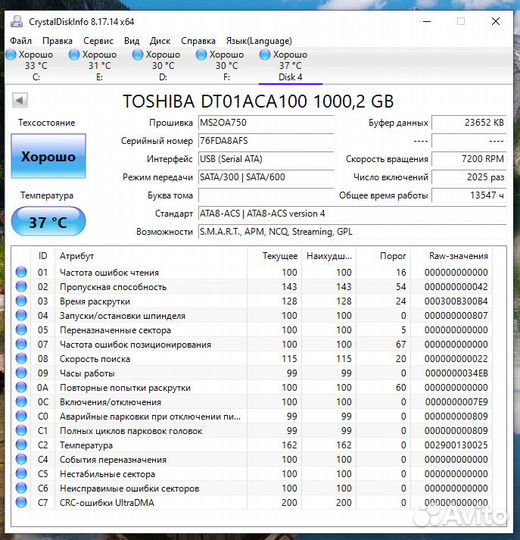Screen dimensions: 520x540
Task: Click the transfer mode field SATA/300 | SATA/600
Action: coord(266,177)
